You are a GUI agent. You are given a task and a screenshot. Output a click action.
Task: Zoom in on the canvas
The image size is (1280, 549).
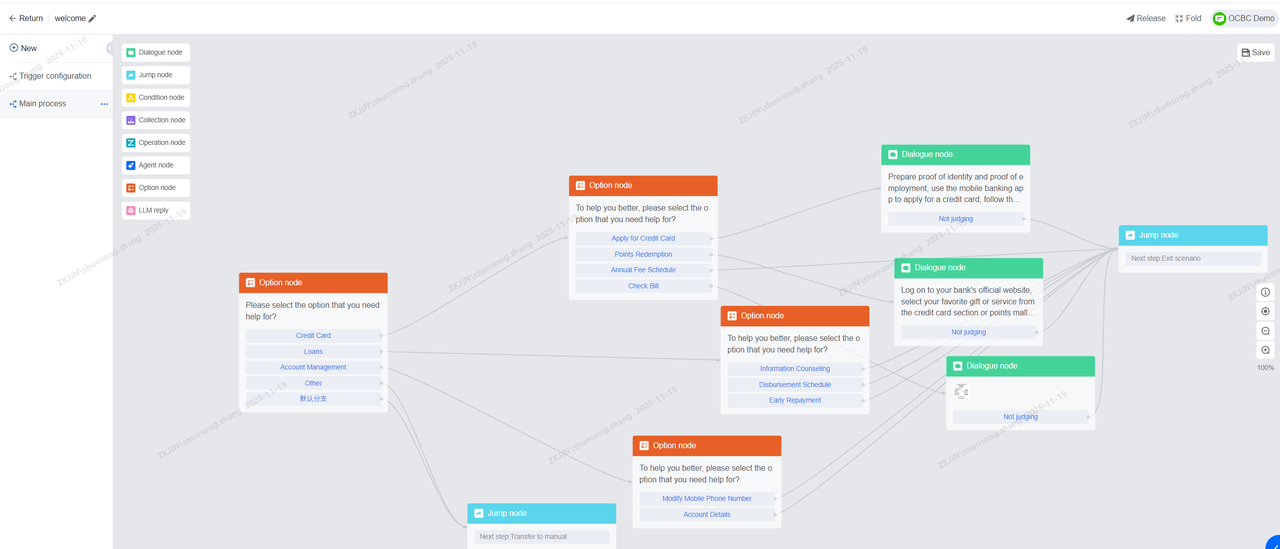1265,350
